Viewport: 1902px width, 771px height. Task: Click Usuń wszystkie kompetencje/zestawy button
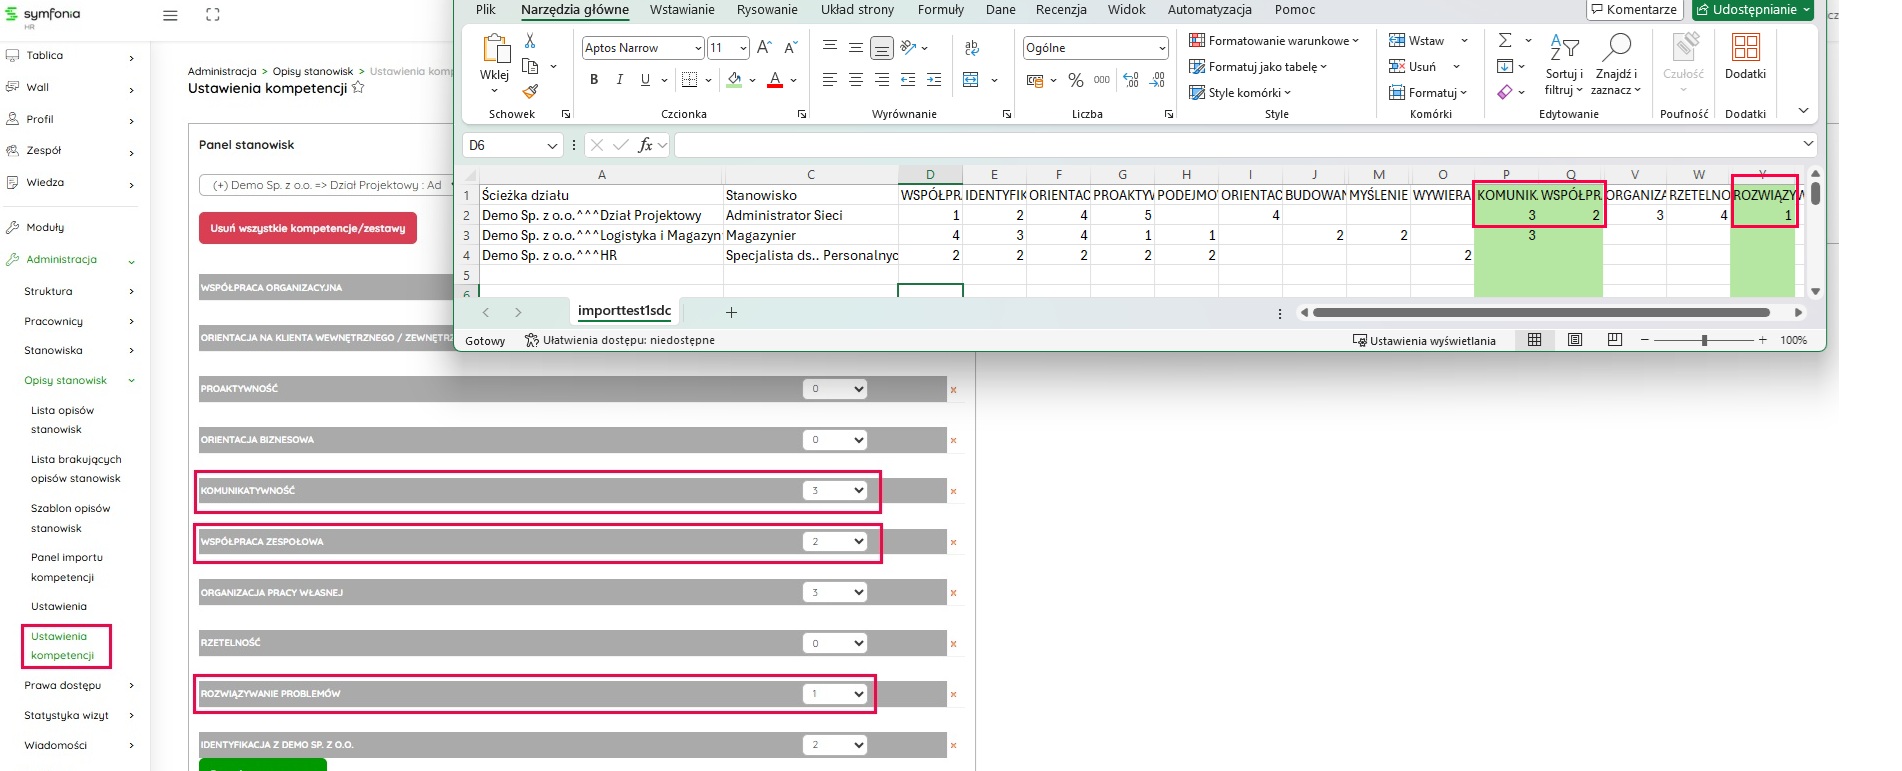pyautogui.click(x=307, y=228)
